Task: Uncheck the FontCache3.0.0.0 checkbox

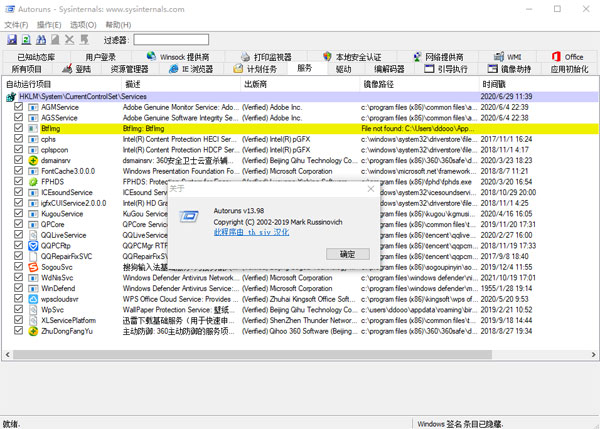Action: point(18,171)
